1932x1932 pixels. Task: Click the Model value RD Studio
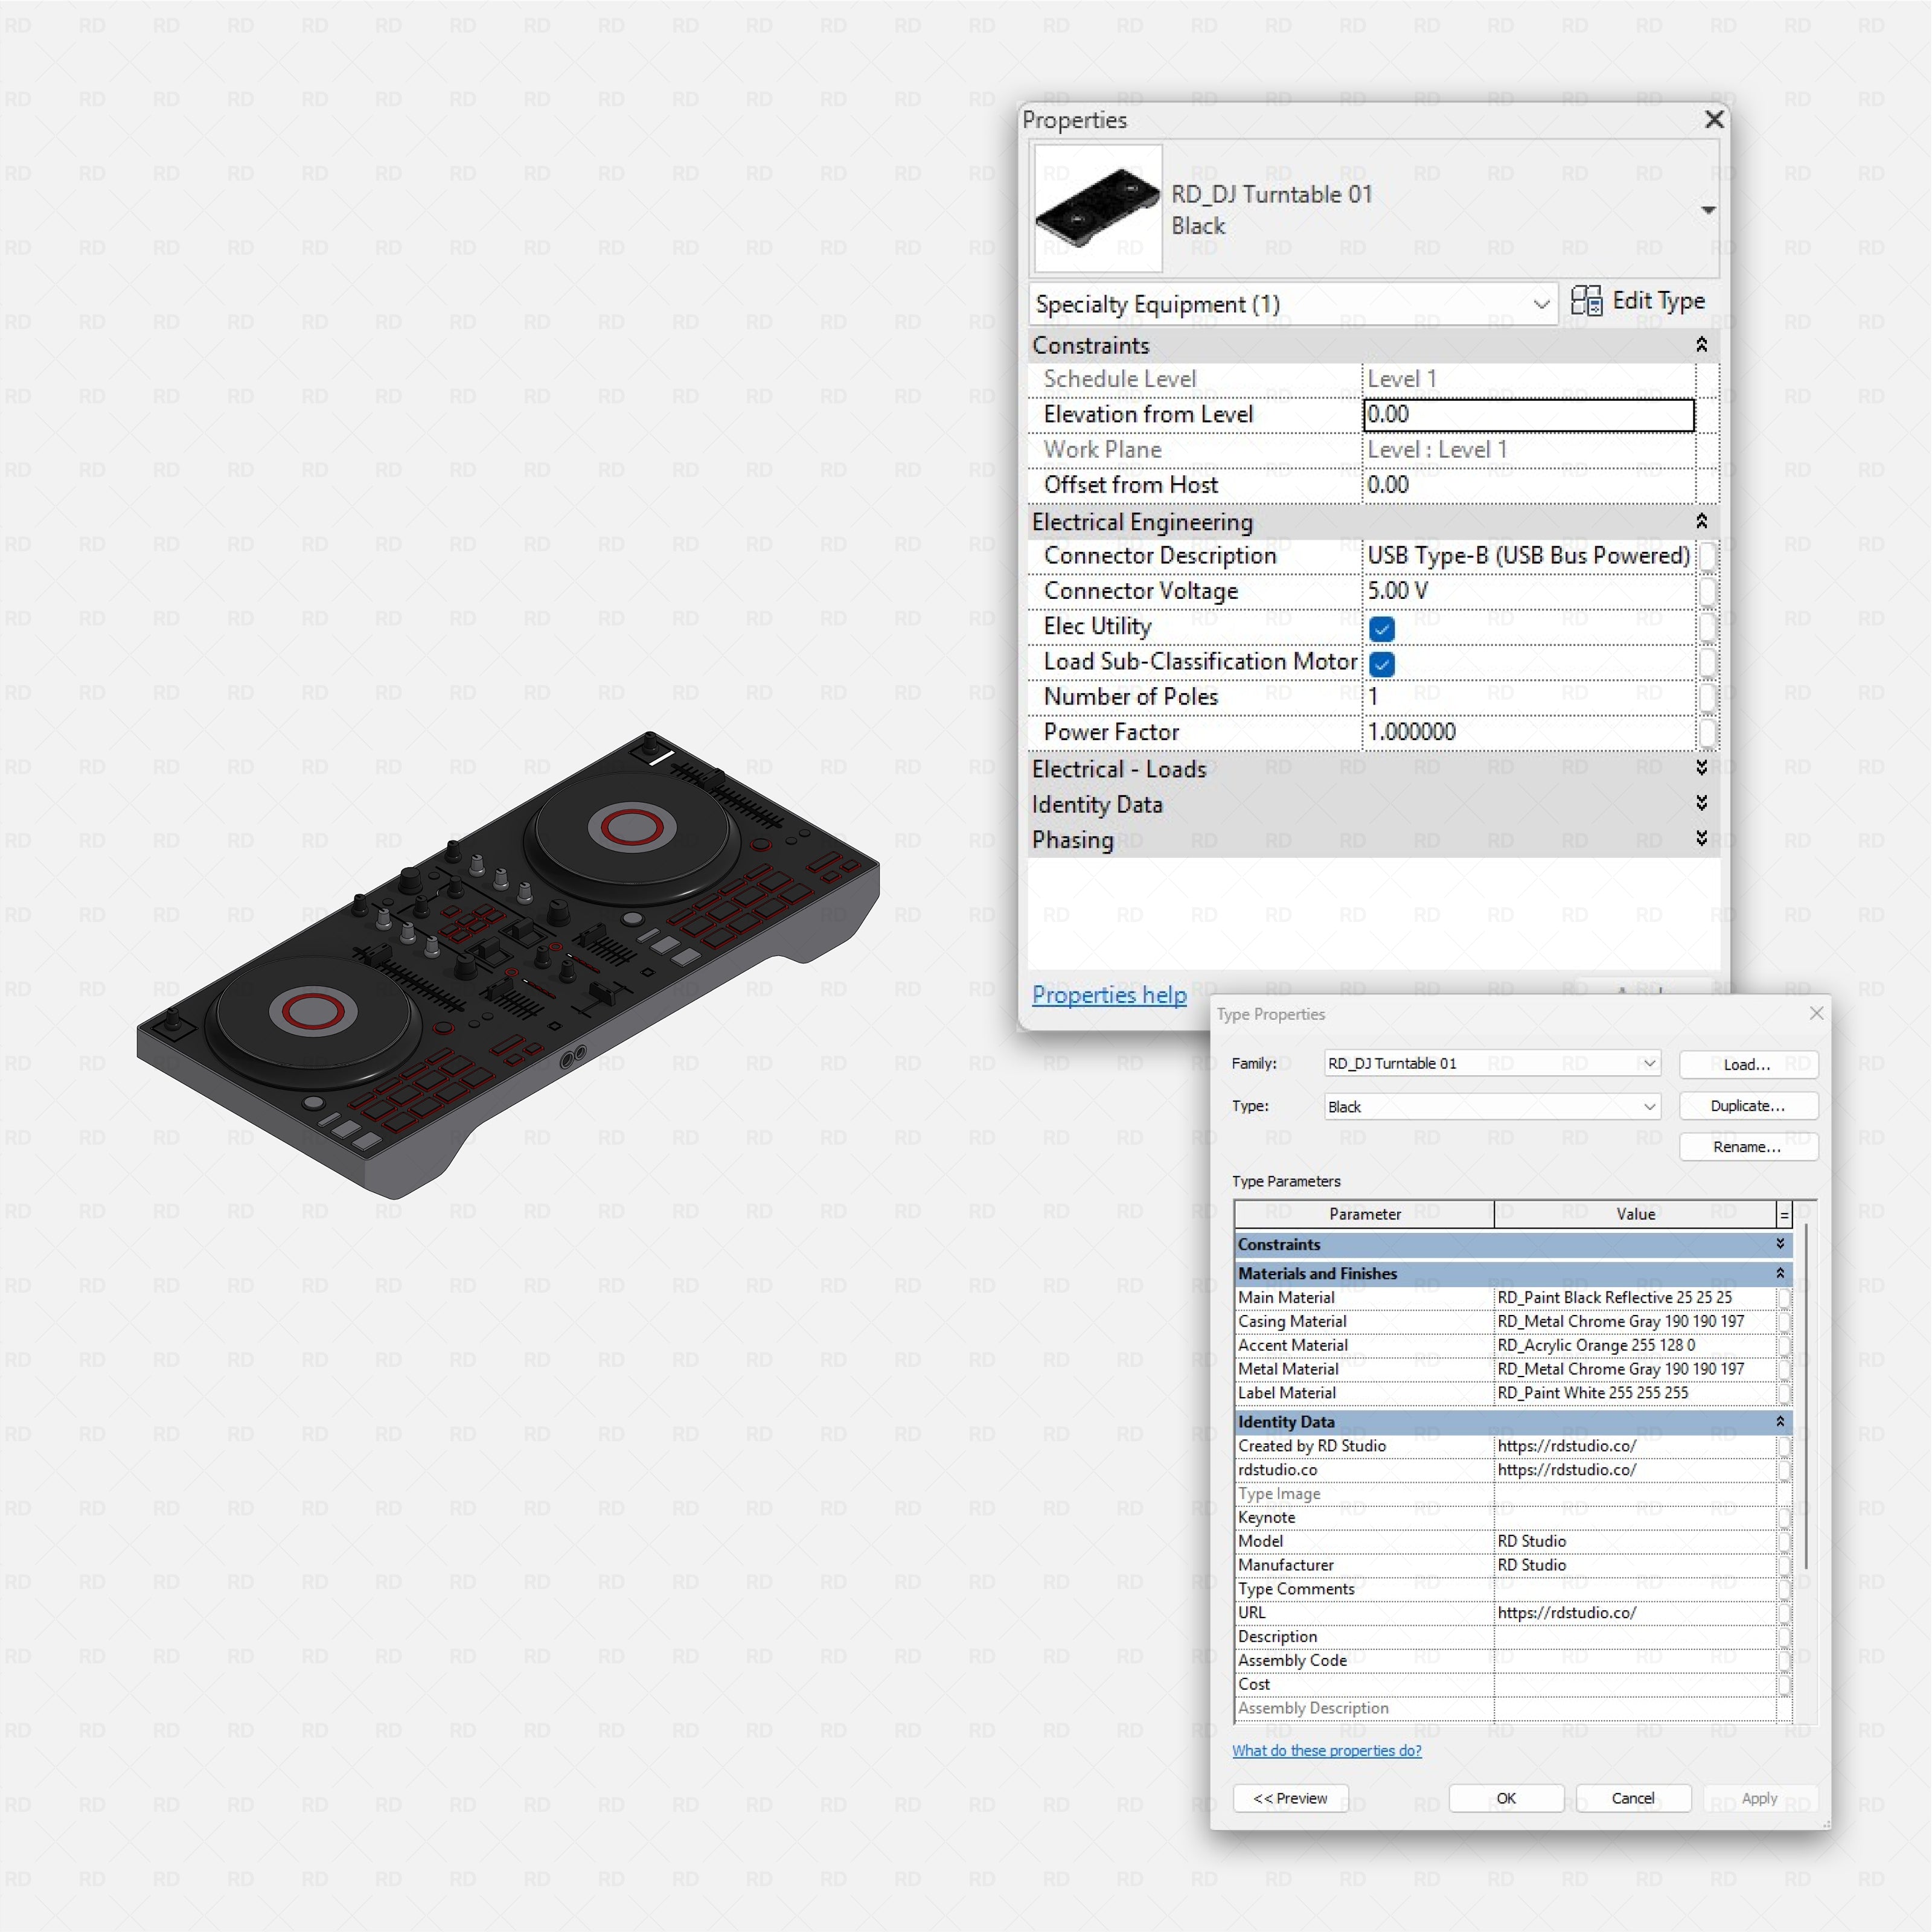click(x=1634, y=1541)
